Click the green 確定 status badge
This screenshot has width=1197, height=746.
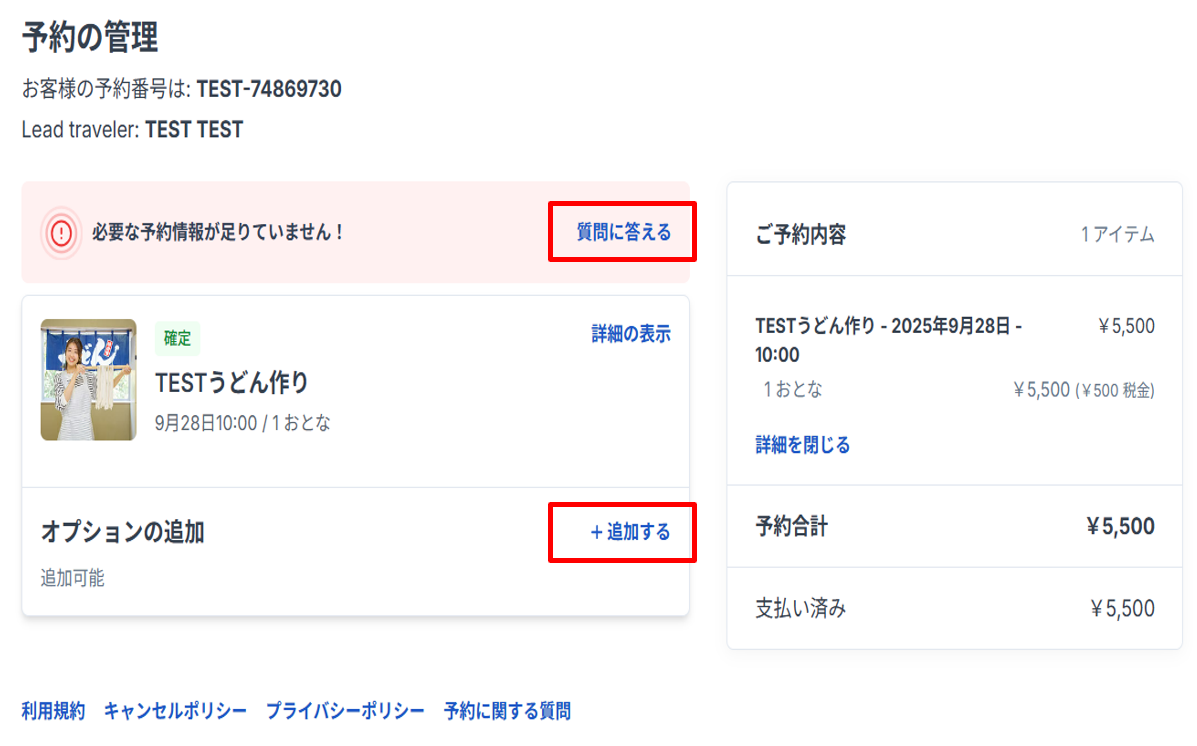(x=178, y=339)
